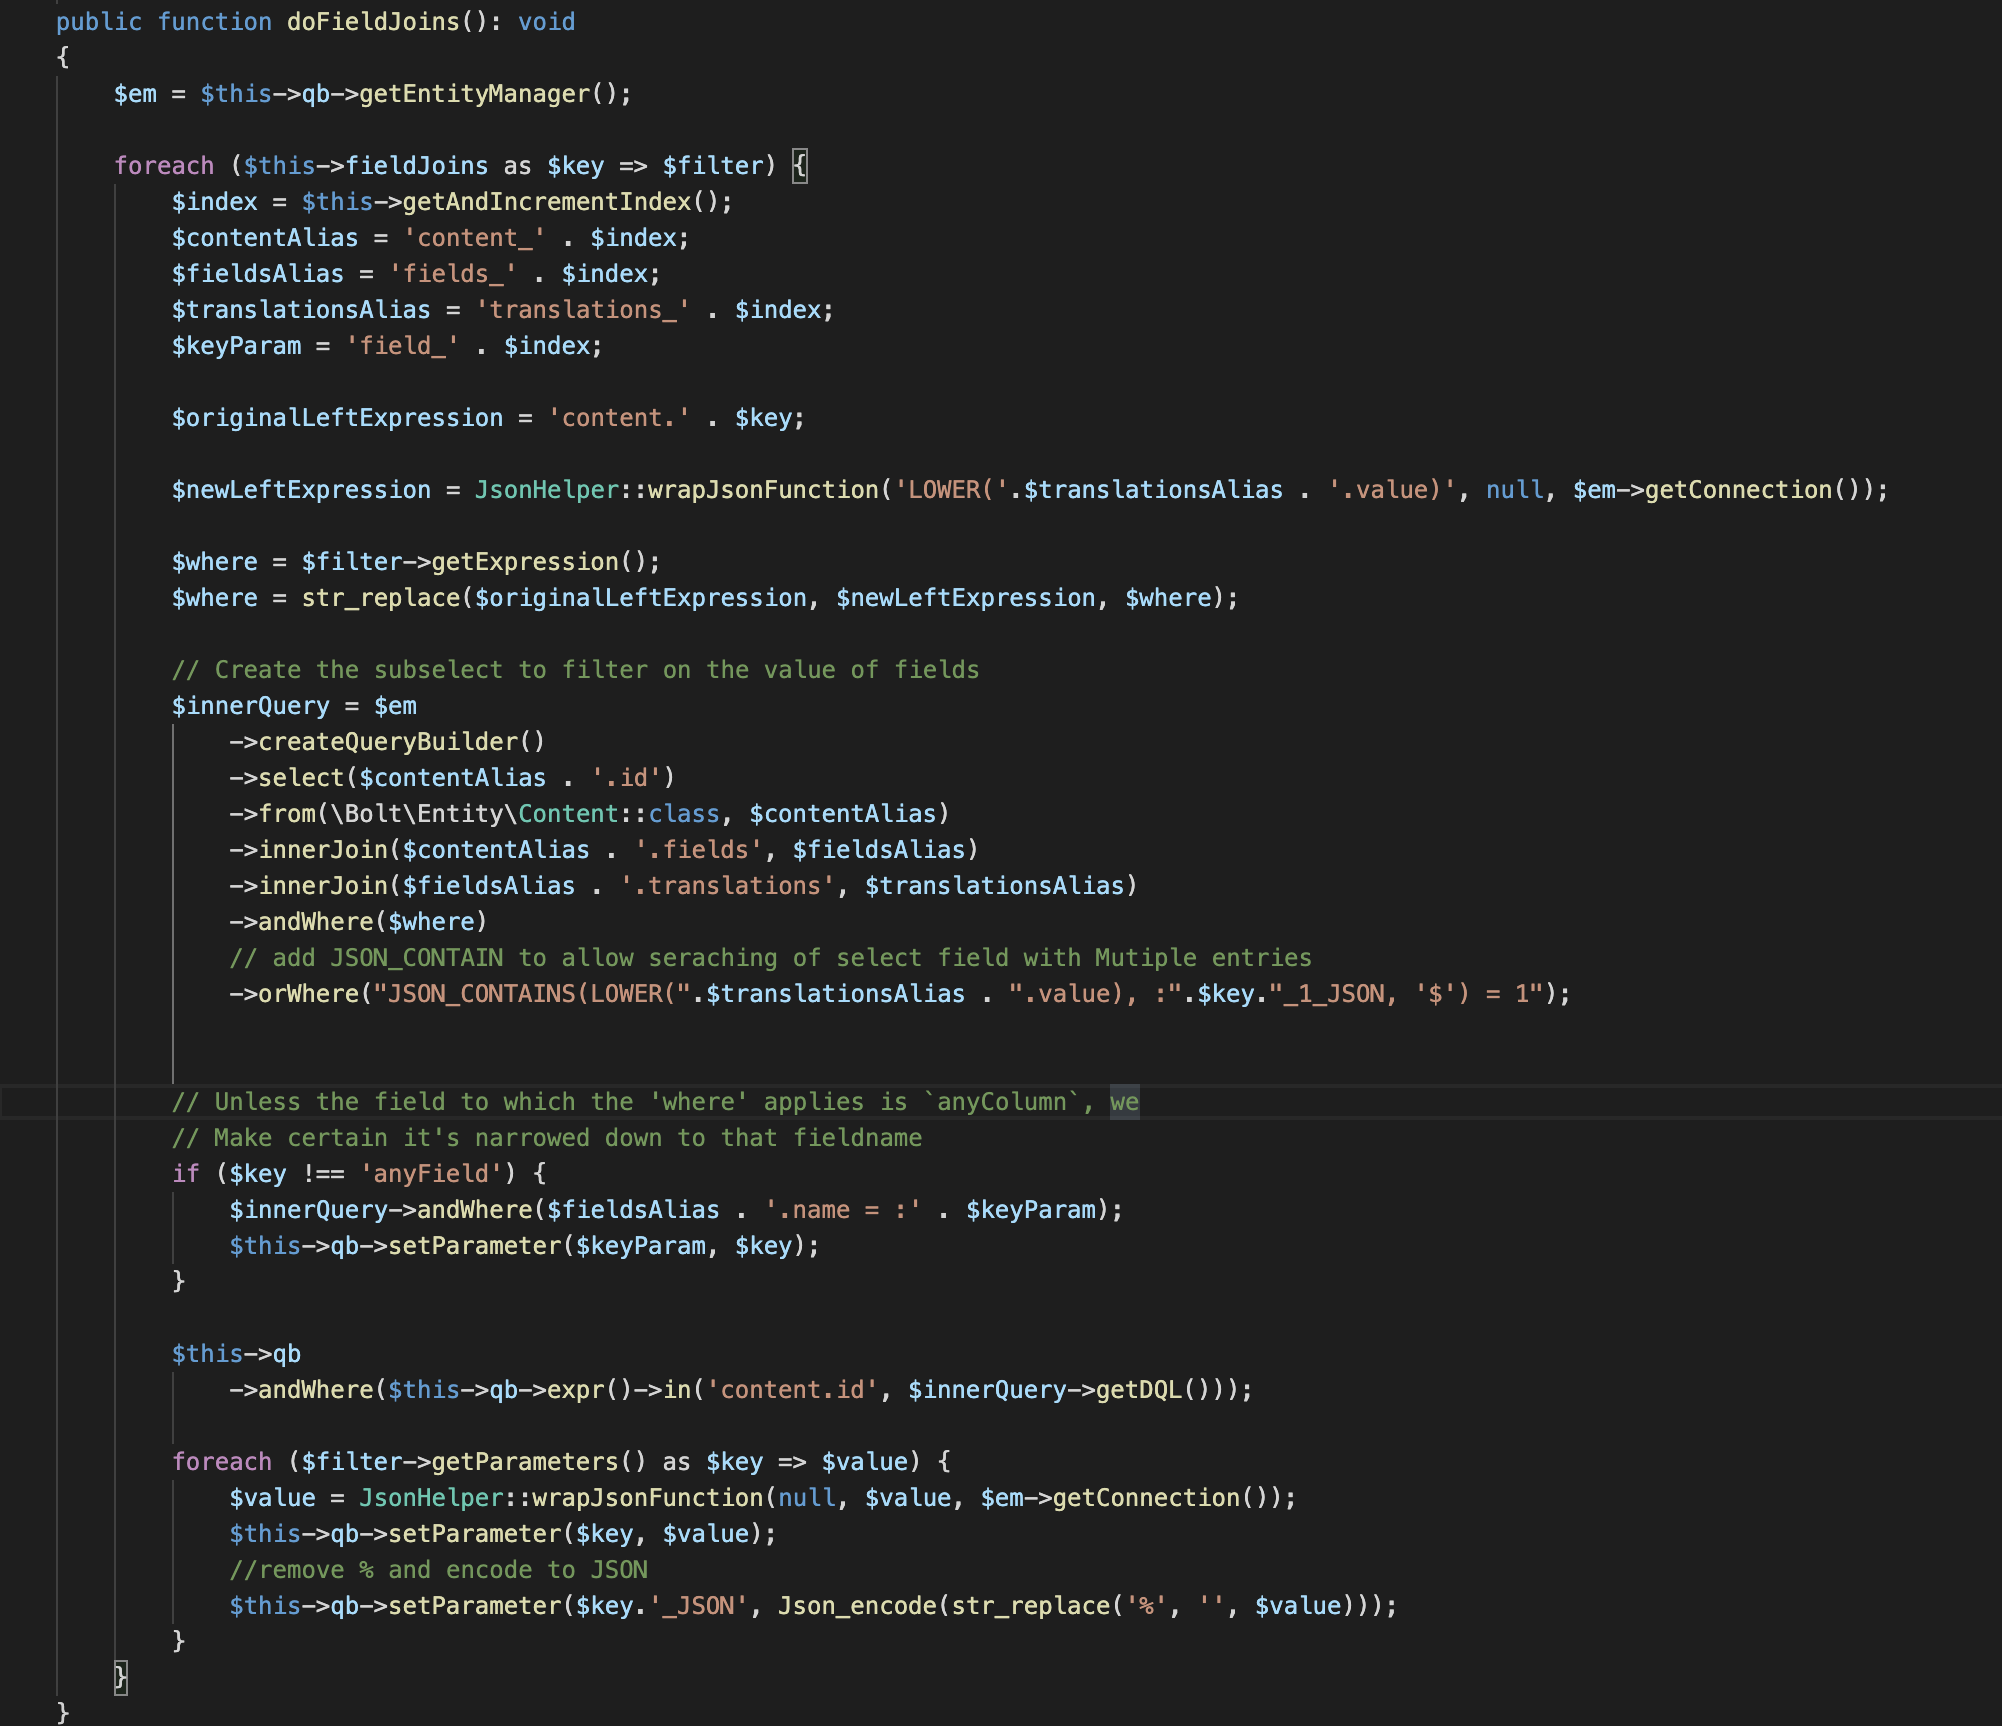The width and height of the screenshot is (2002, 1726).
Task: Click the comment about subselect filtering
Action: 575,669
